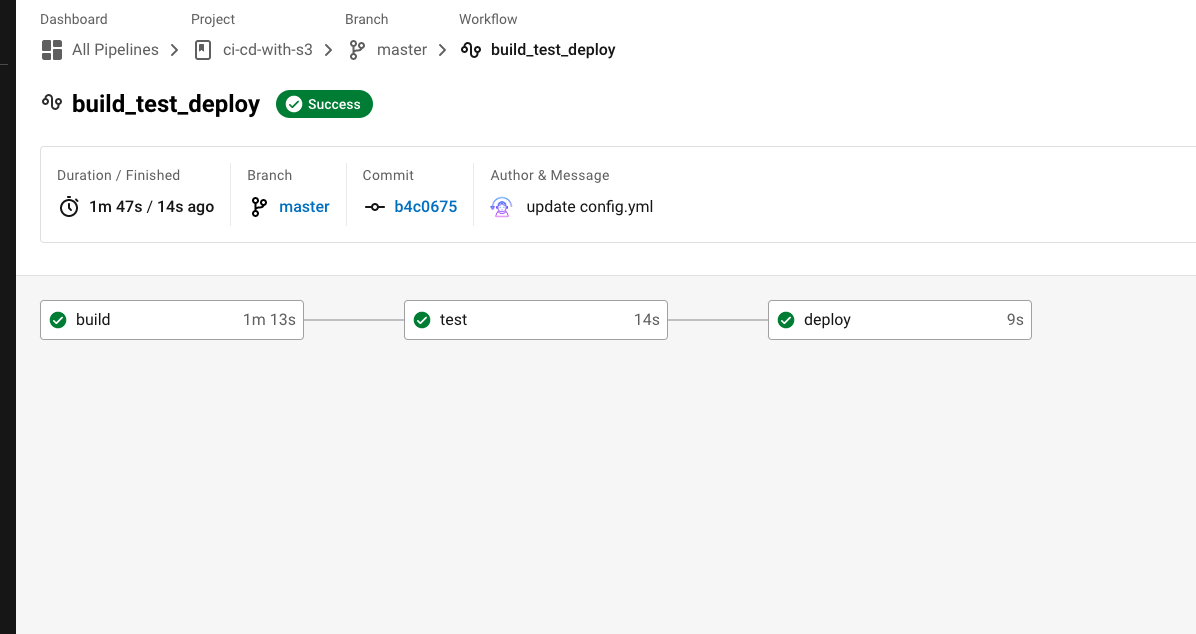The height and width of the screenshot is (634, 1196).
Task: Open the ci-cd-with-s3 project breadcrumb
Action: [268, 50]
